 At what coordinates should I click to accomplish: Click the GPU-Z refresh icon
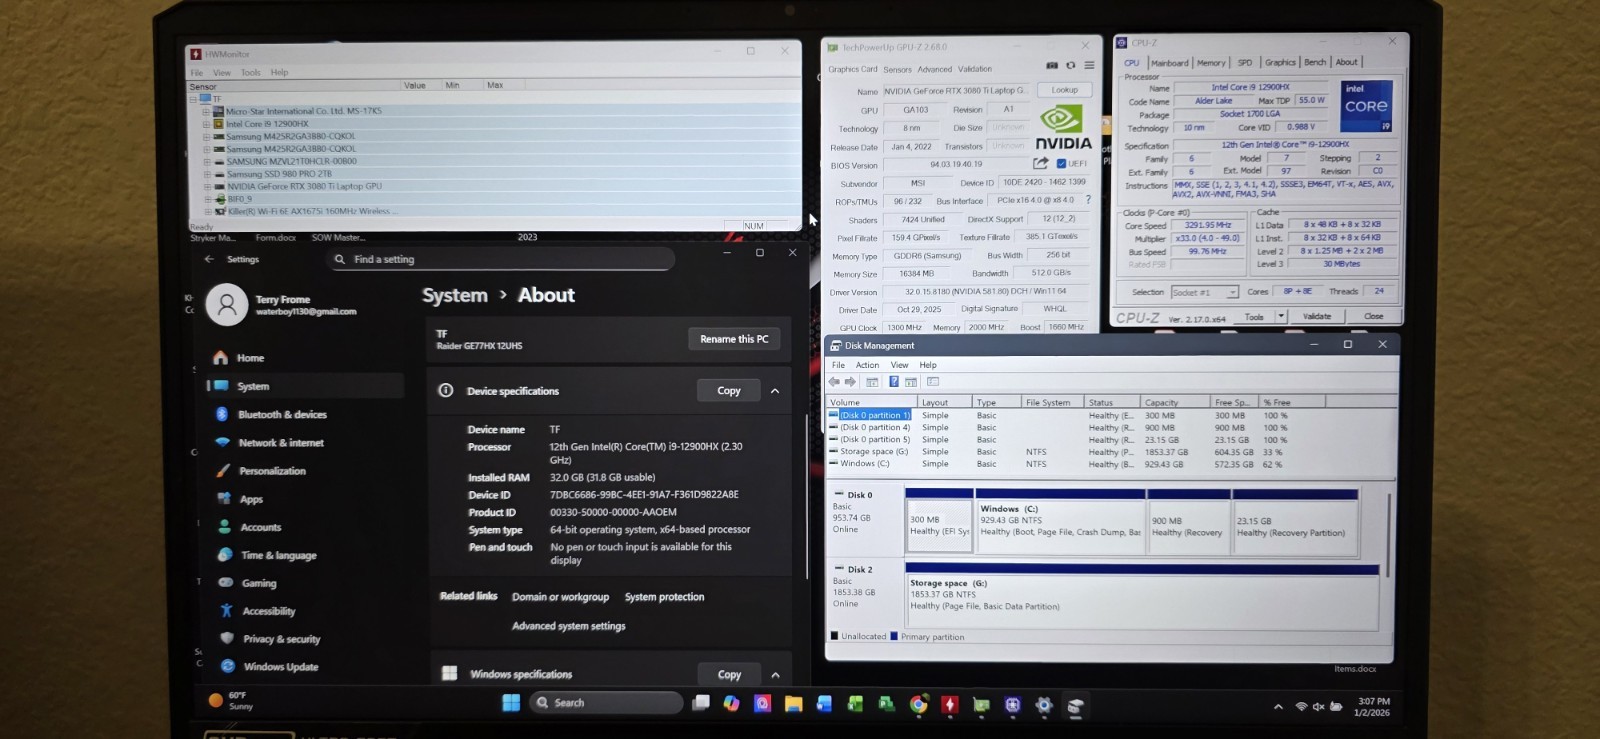pos(1070,66)
